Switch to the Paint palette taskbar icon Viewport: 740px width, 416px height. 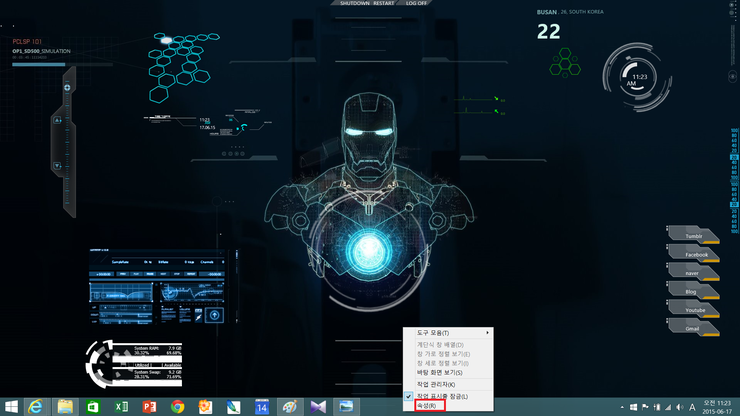[289, 407]
